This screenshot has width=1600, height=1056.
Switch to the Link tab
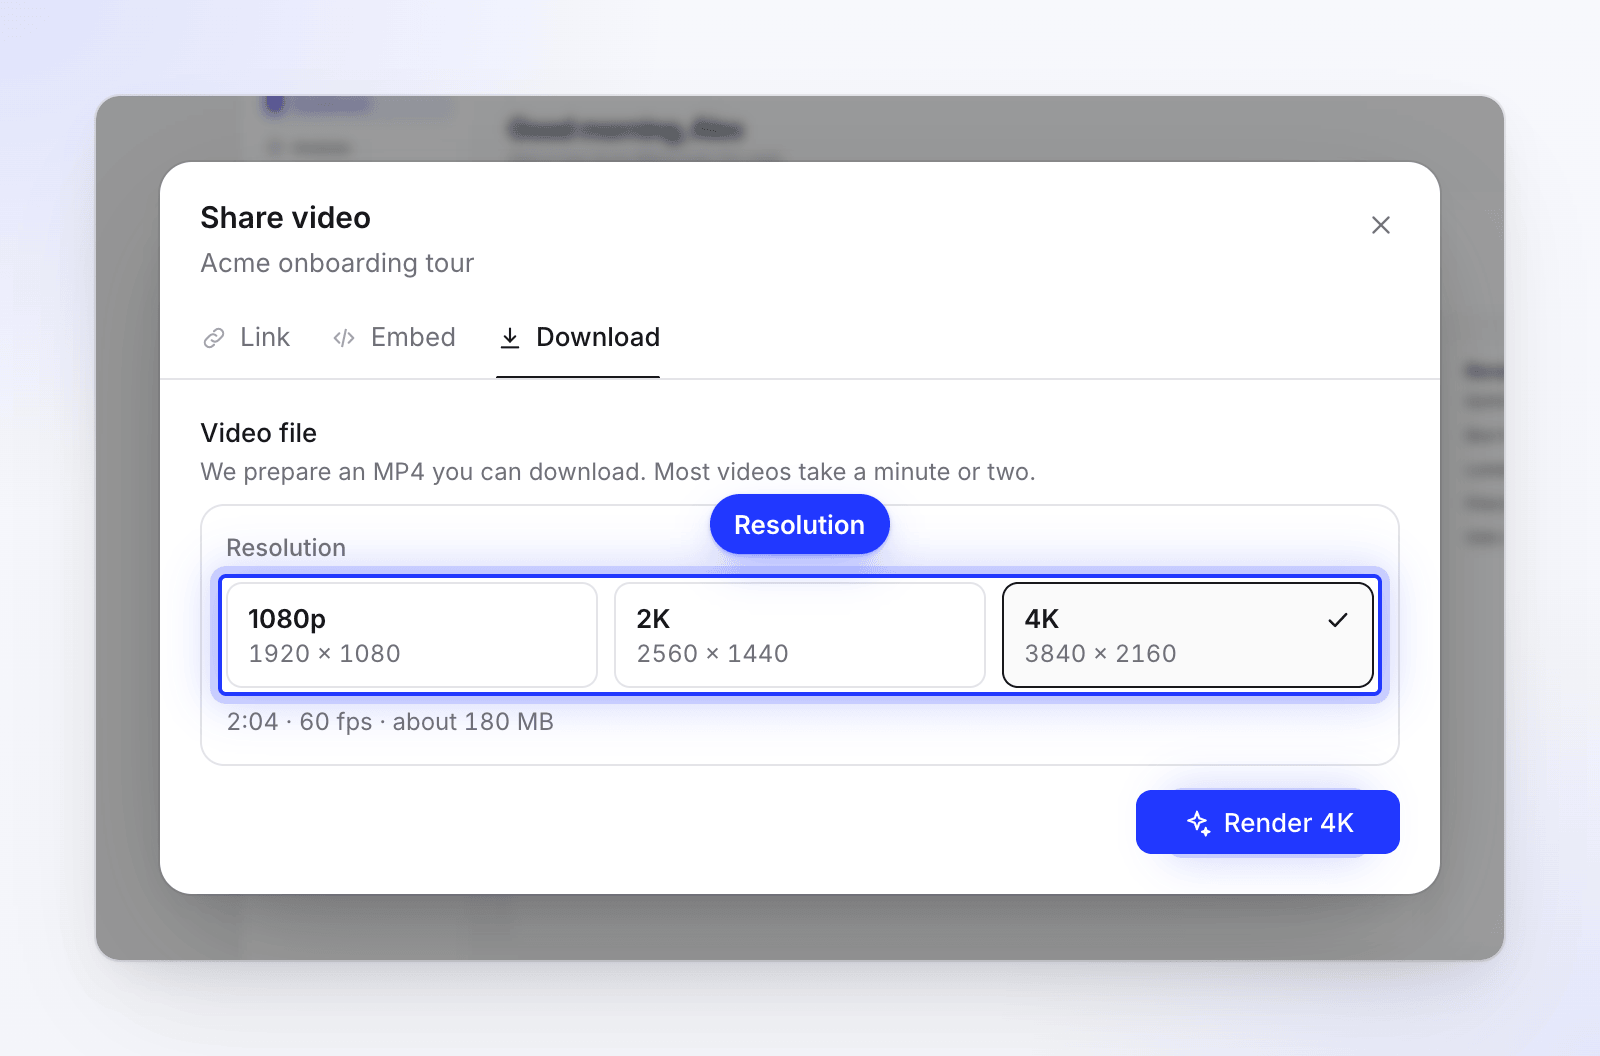coord(246,337)
